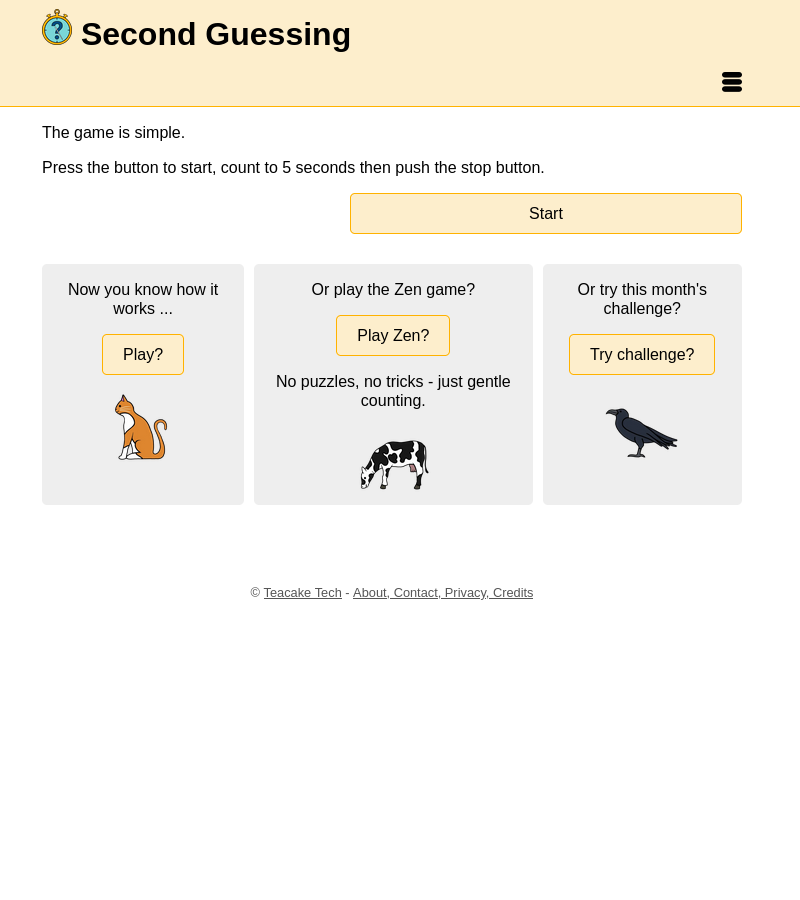The image size is (800, 900).
Task: Click the copyright symbol in footer
Action: point(255,593)
